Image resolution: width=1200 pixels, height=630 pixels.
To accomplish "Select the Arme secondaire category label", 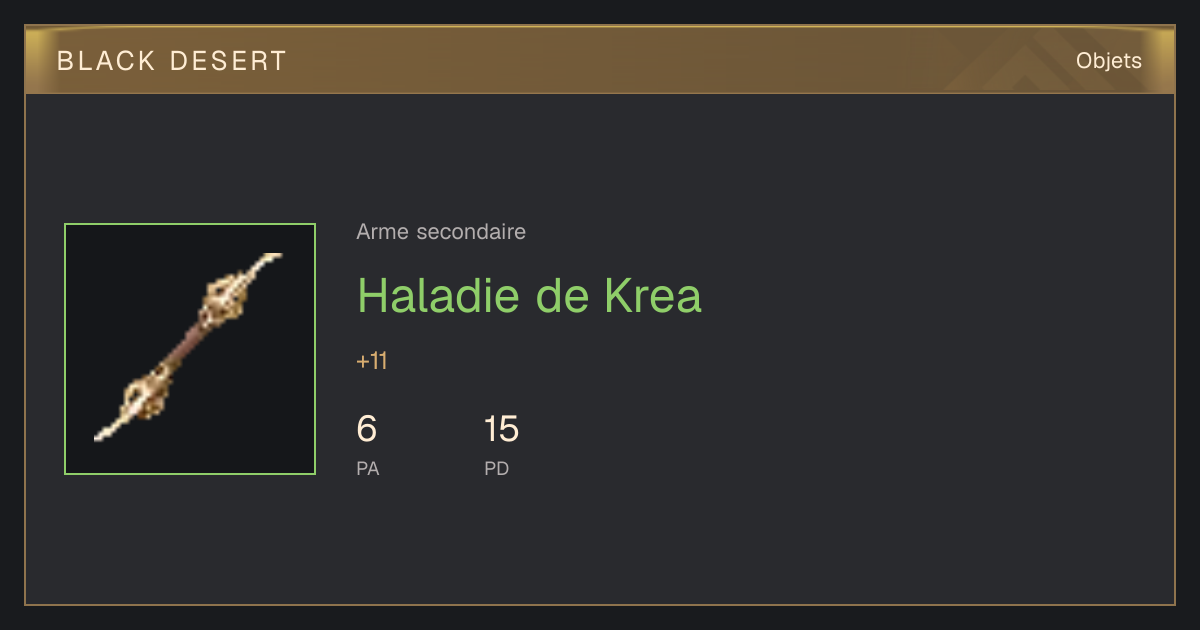I will tap(441, 232).
